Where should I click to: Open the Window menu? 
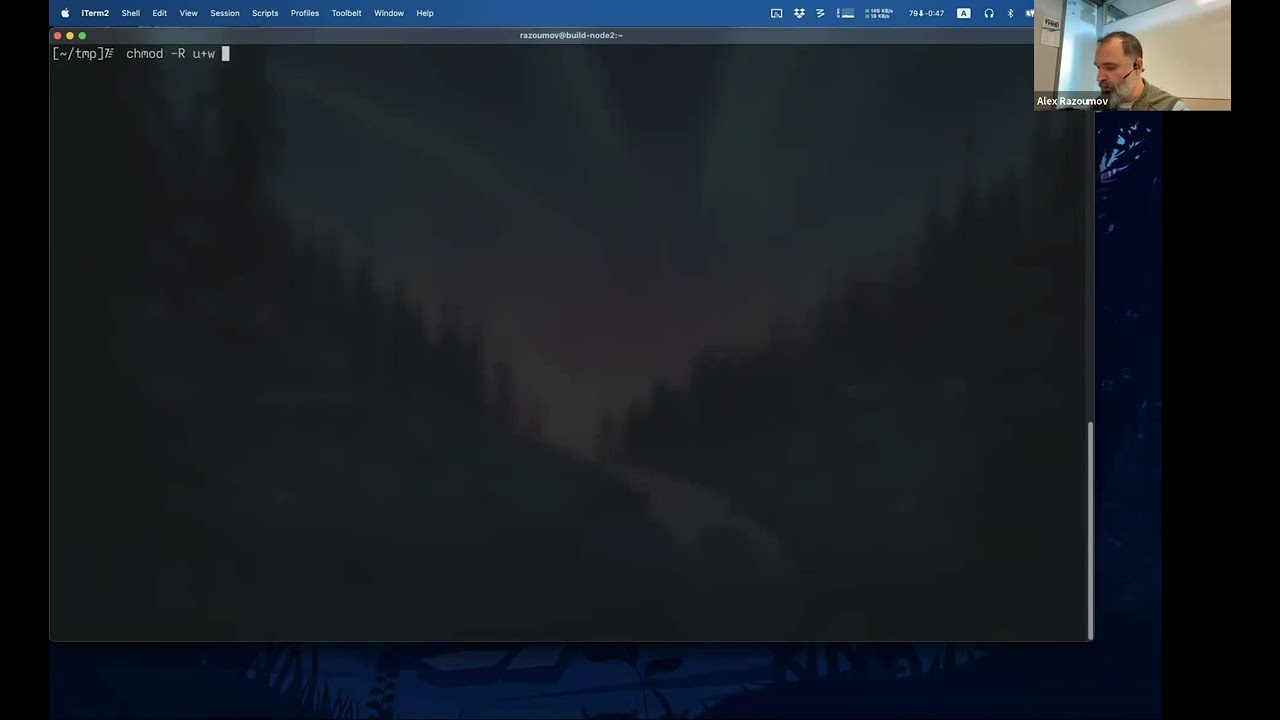click(389, 13)
